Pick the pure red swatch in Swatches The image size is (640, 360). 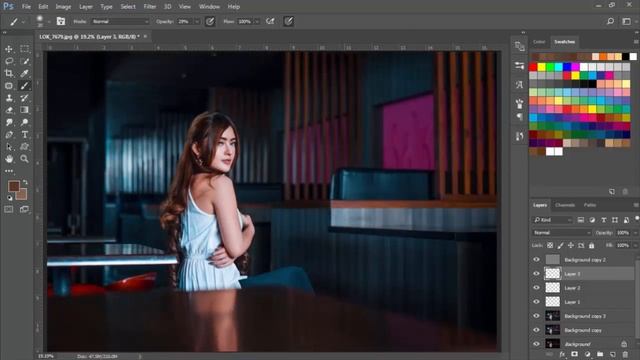click(533, 67)
